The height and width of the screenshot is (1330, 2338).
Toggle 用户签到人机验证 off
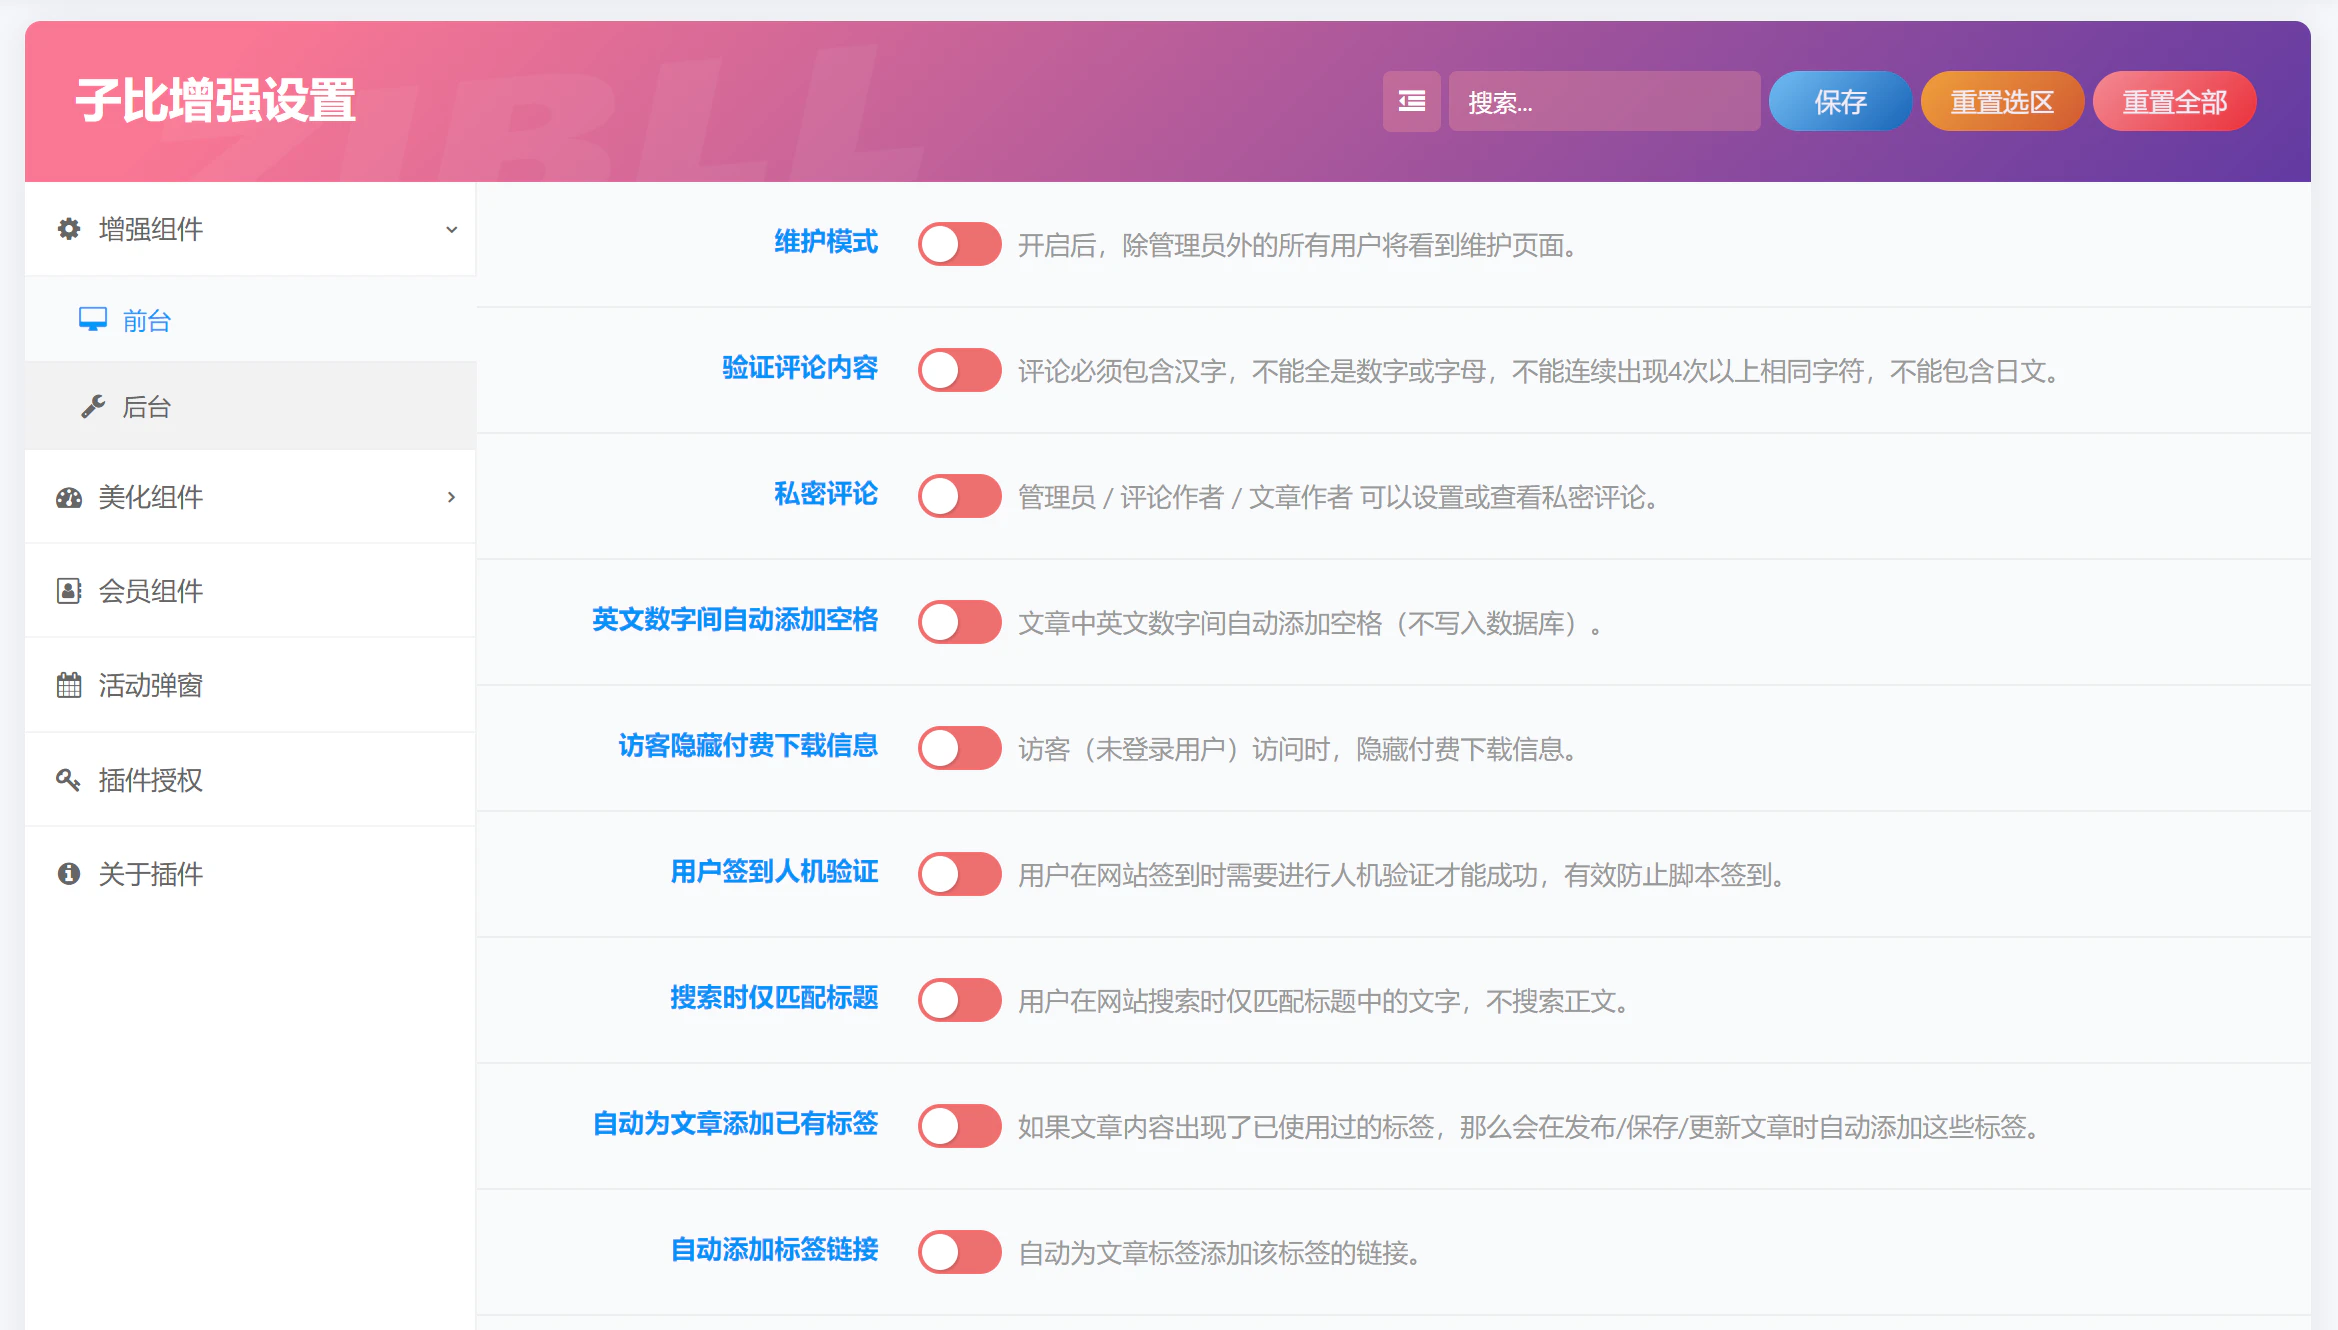(x=959, y=874)
